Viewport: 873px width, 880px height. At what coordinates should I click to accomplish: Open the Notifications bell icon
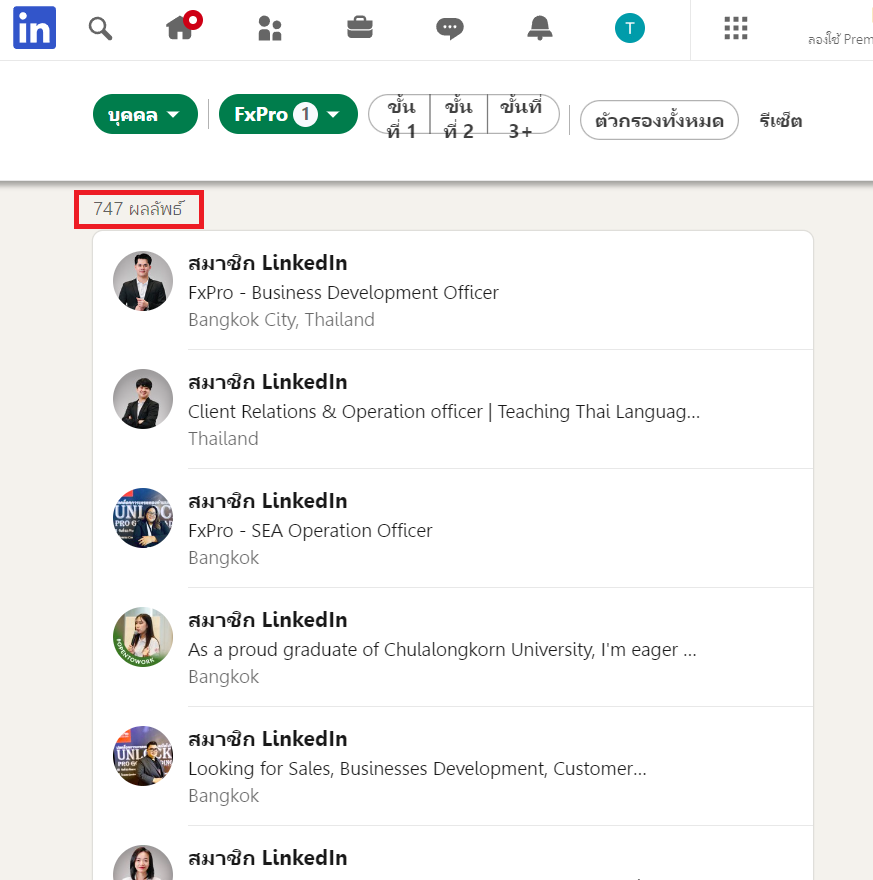coord(540,28)
